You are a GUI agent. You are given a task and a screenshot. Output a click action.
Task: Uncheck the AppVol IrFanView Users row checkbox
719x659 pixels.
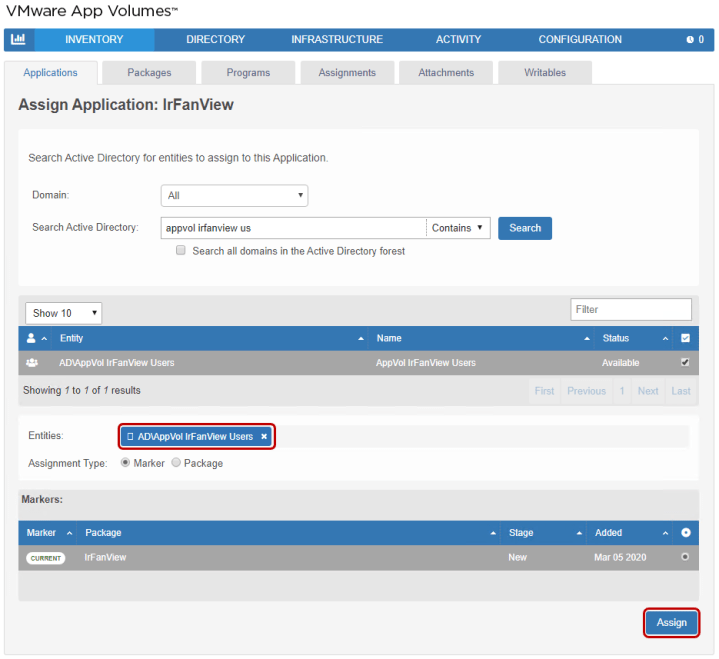(x=685, y=363)
